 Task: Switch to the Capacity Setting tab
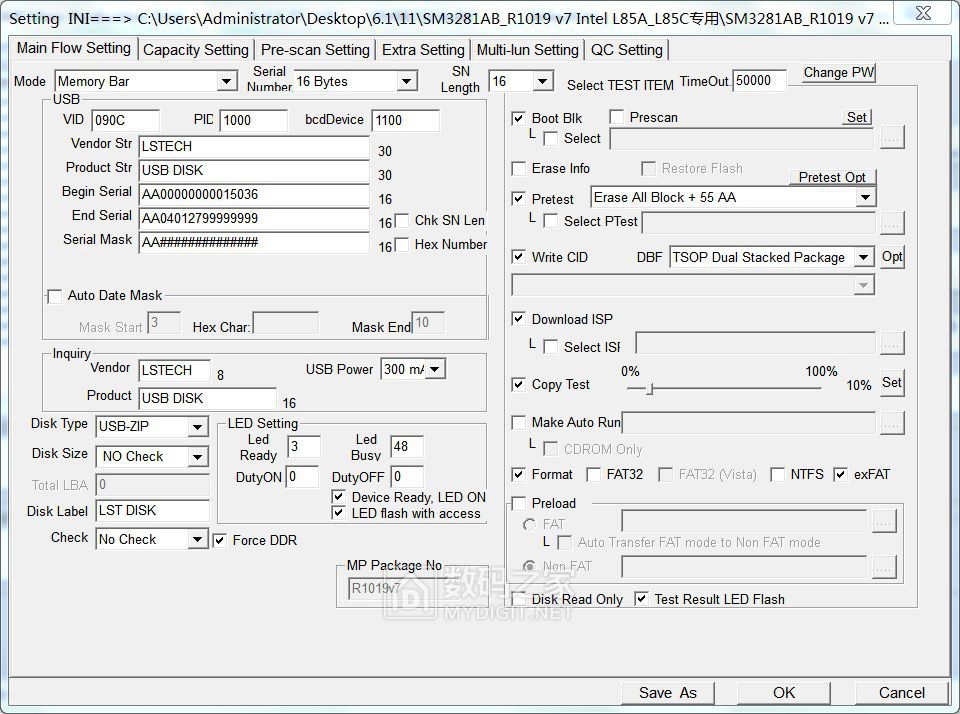[196, 50]
